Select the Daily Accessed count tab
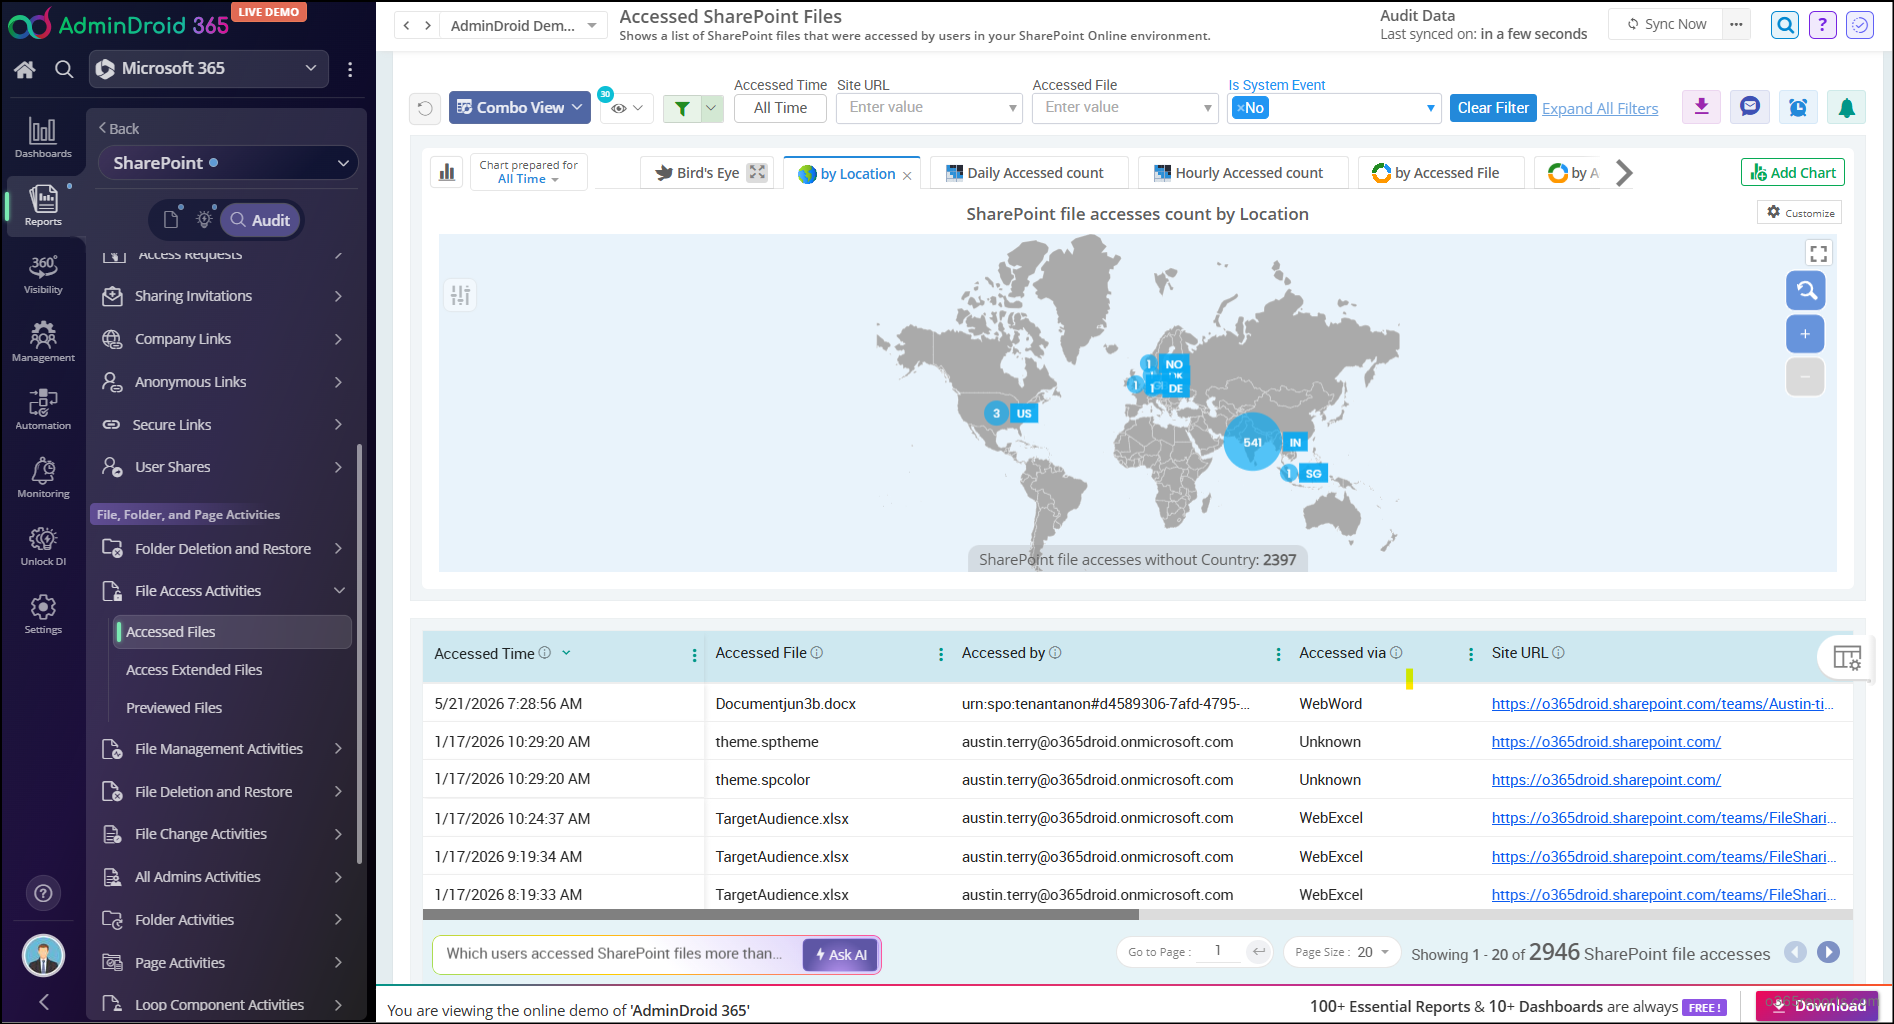1894x1024 pixels. (1027, 173)
